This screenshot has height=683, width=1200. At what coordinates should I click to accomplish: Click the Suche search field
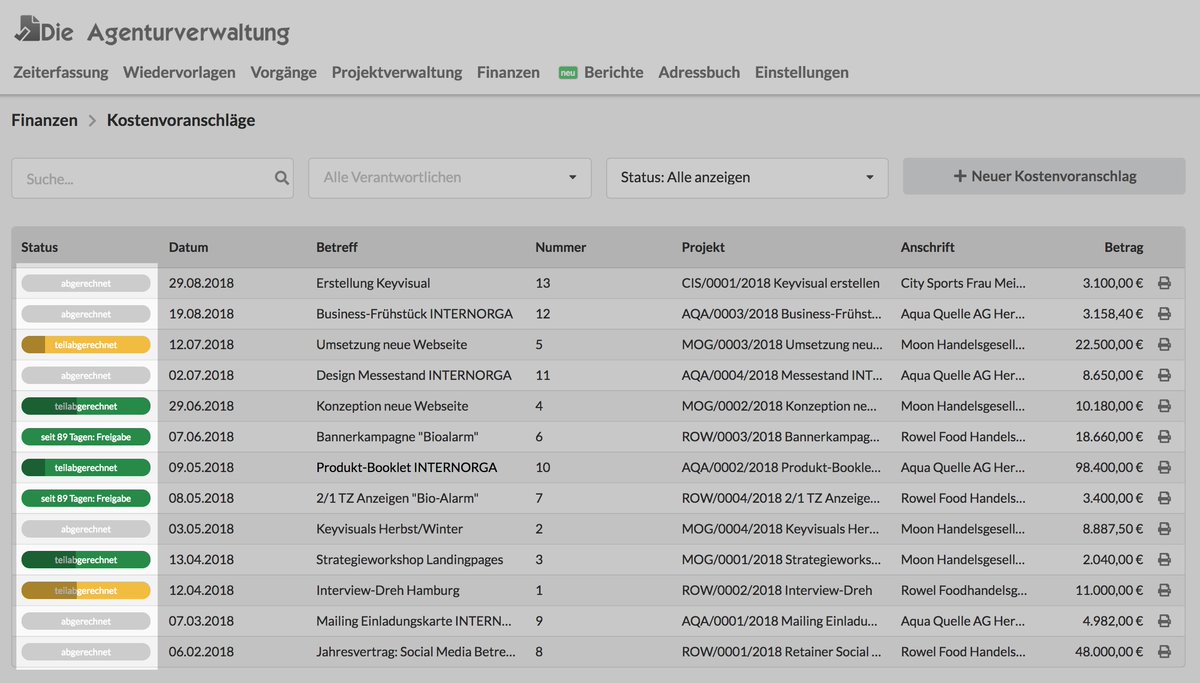152,178
